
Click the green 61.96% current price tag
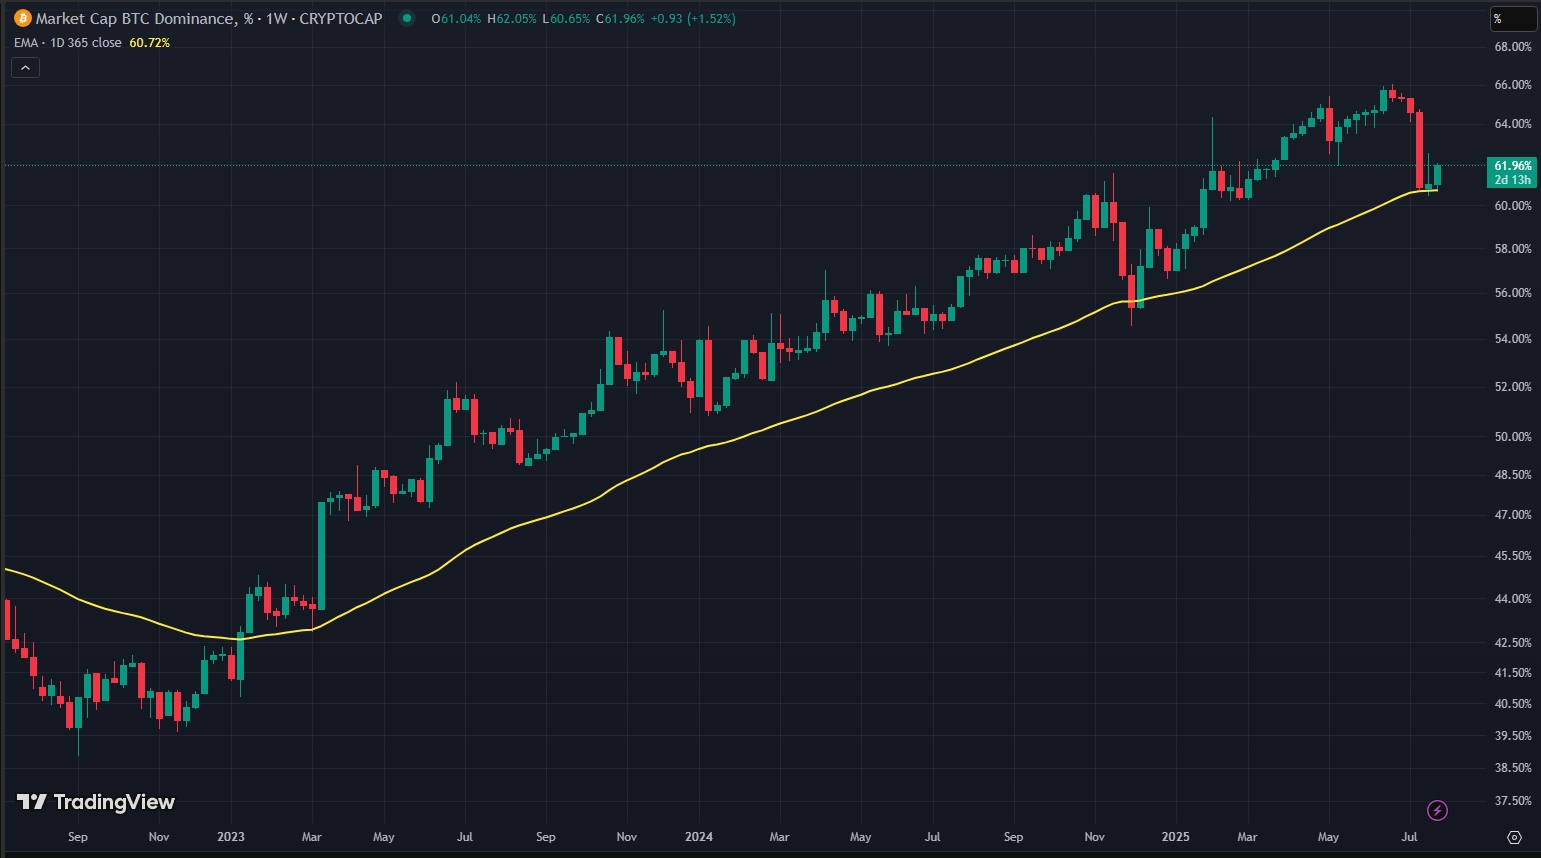1512,172
